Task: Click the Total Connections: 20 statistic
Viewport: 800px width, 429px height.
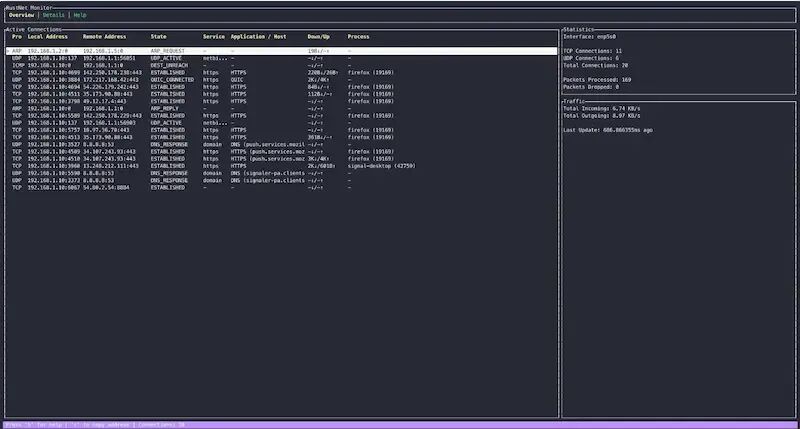Action: 595,65
